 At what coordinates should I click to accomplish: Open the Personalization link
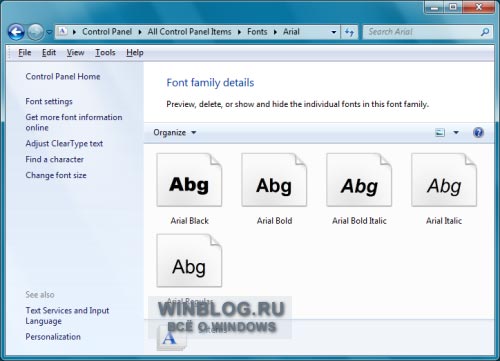[x=53, y=337]
